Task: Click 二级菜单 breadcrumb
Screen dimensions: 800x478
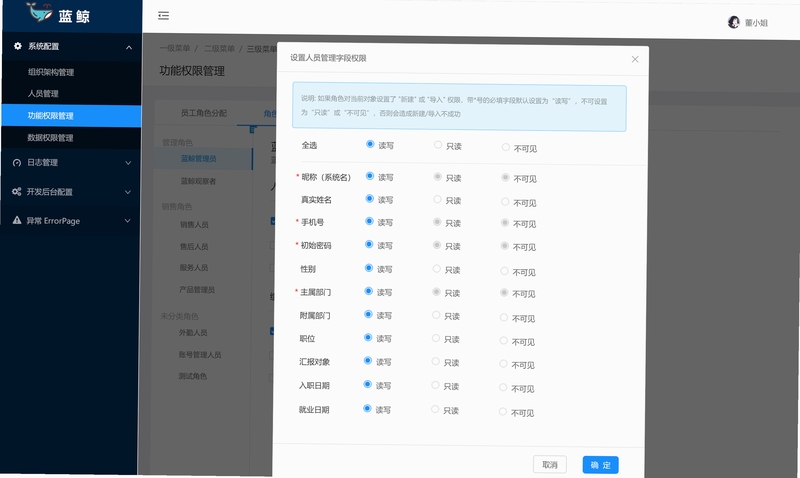Action: tap(219, 48)
